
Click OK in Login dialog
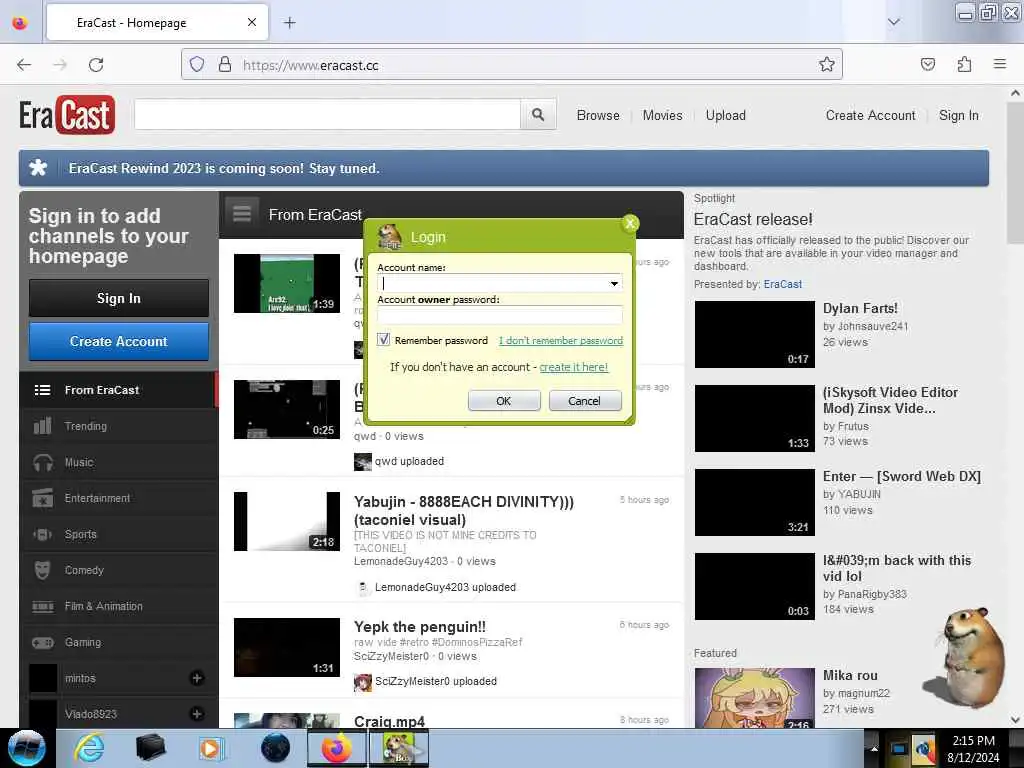point(504,401)
